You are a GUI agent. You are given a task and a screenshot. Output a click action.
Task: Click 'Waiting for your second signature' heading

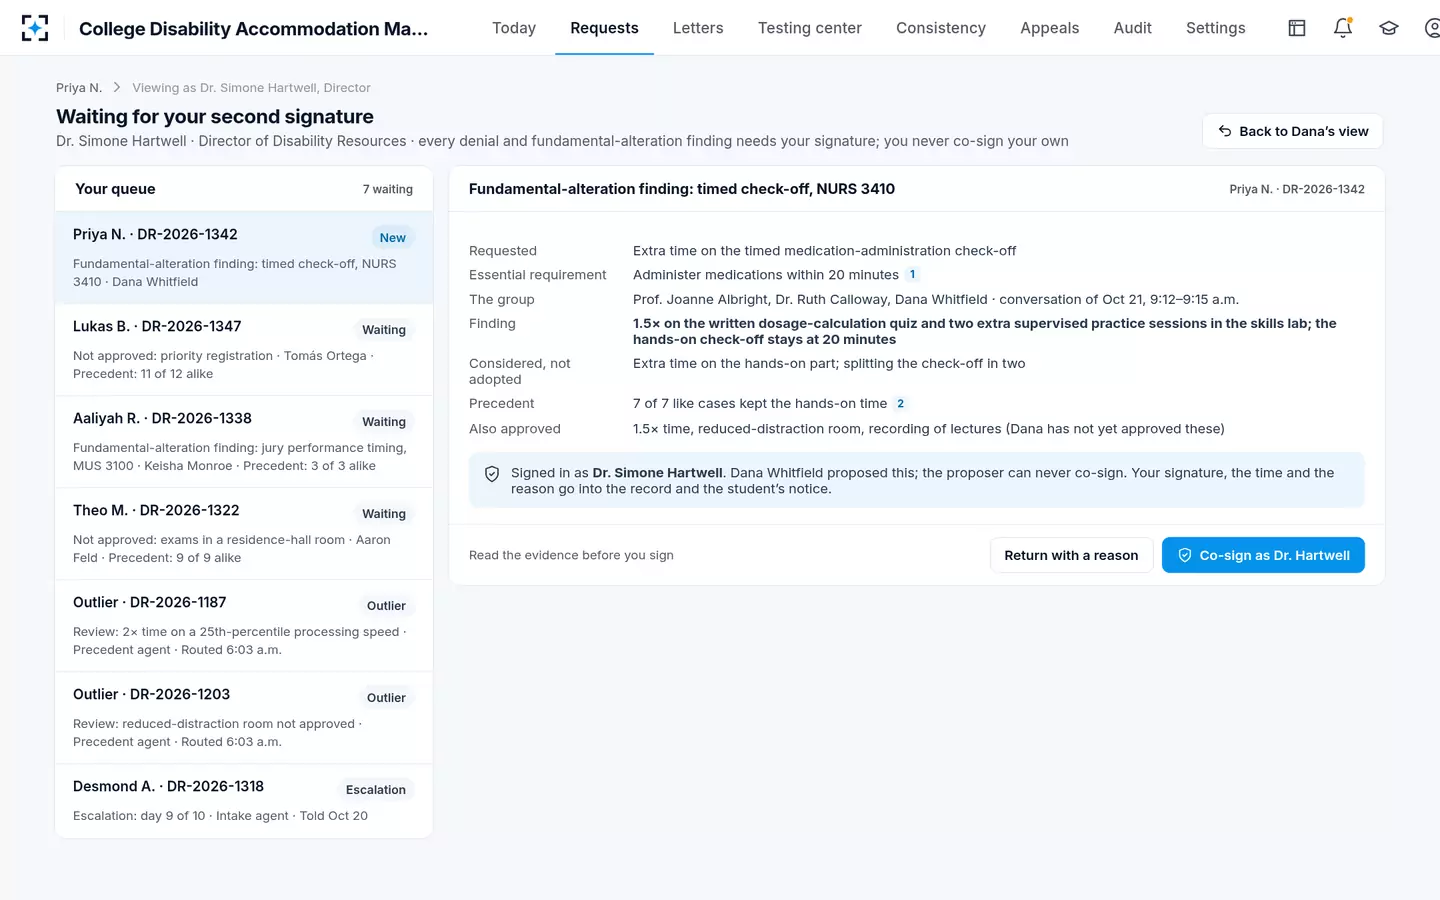point(215,117)
